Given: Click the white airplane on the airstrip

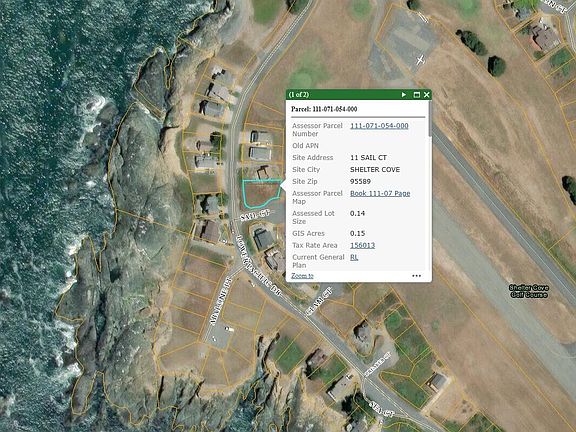Looking at the screenshot, I should tap(420, 60).
